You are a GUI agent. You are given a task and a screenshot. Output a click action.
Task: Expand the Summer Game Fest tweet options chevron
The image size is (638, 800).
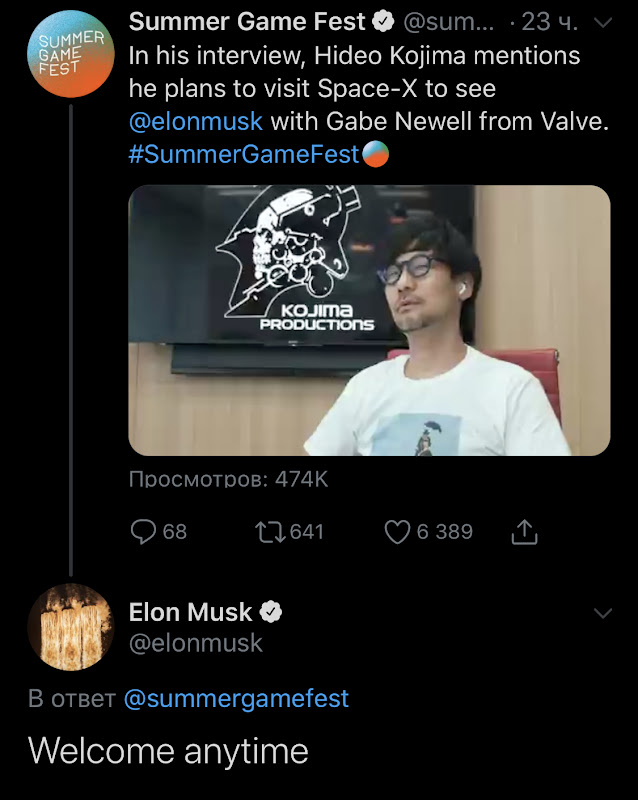click(602, 21)
